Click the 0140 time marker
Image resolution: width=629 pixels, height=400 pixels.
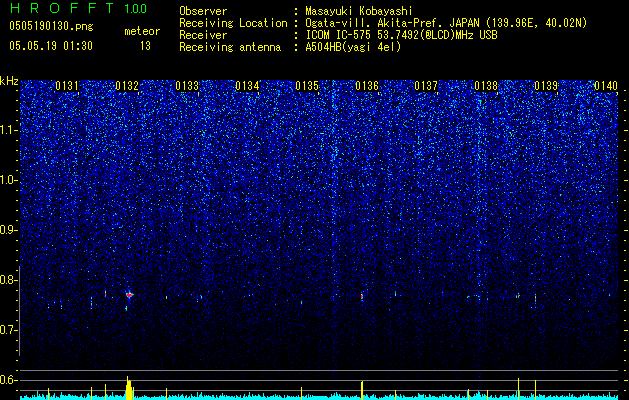coord(606,86)
